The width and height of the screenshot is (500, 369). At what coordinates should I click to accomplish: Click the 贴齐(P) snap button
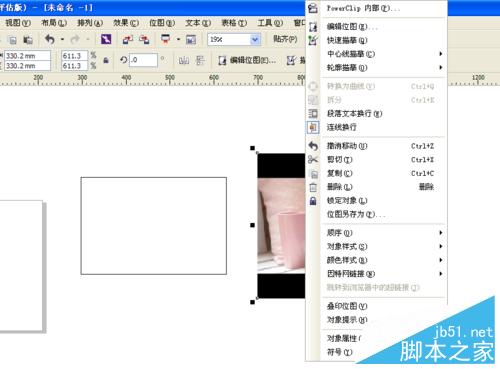285,39
